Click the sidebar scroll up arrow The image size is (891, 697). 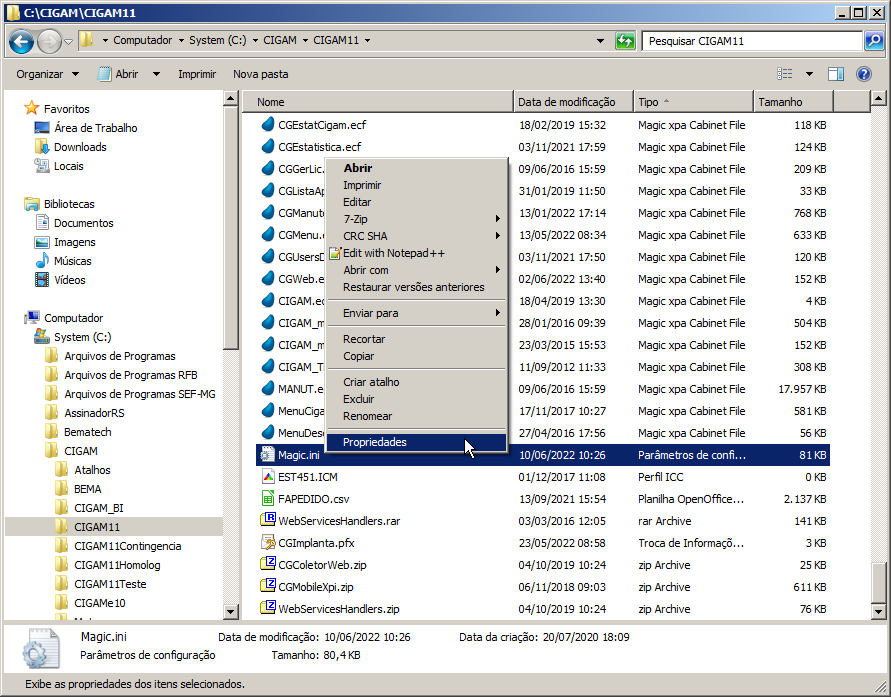coord(230,98)
